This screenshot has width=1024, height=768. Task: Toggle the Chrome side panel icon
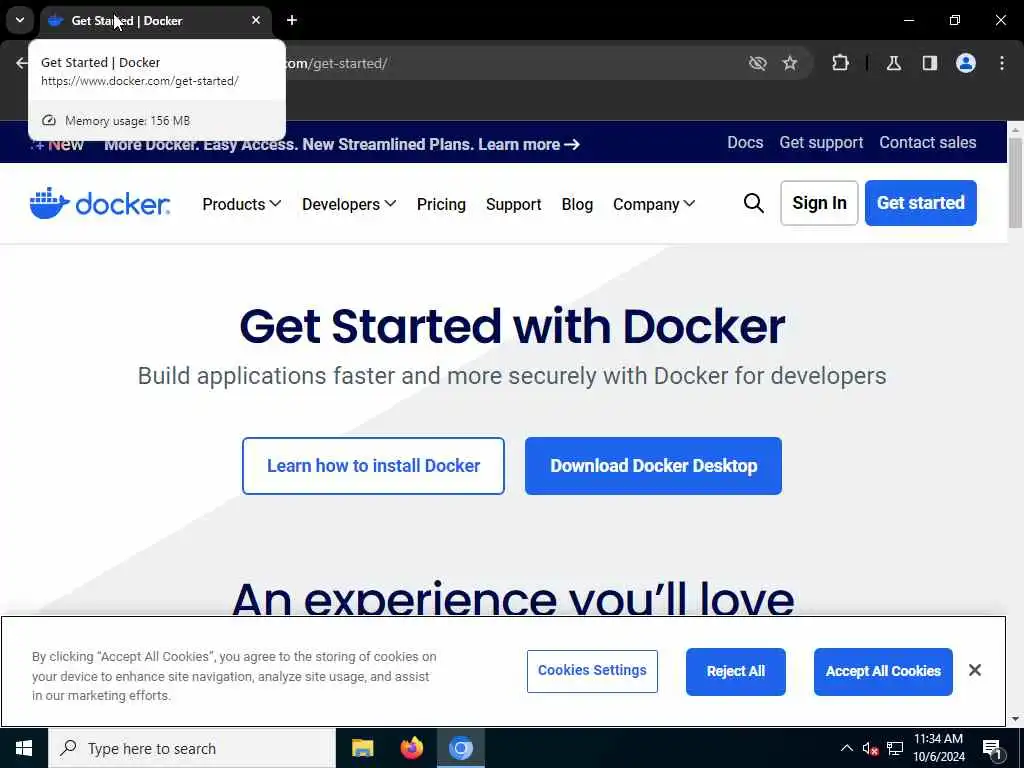(x=930, y=63)
